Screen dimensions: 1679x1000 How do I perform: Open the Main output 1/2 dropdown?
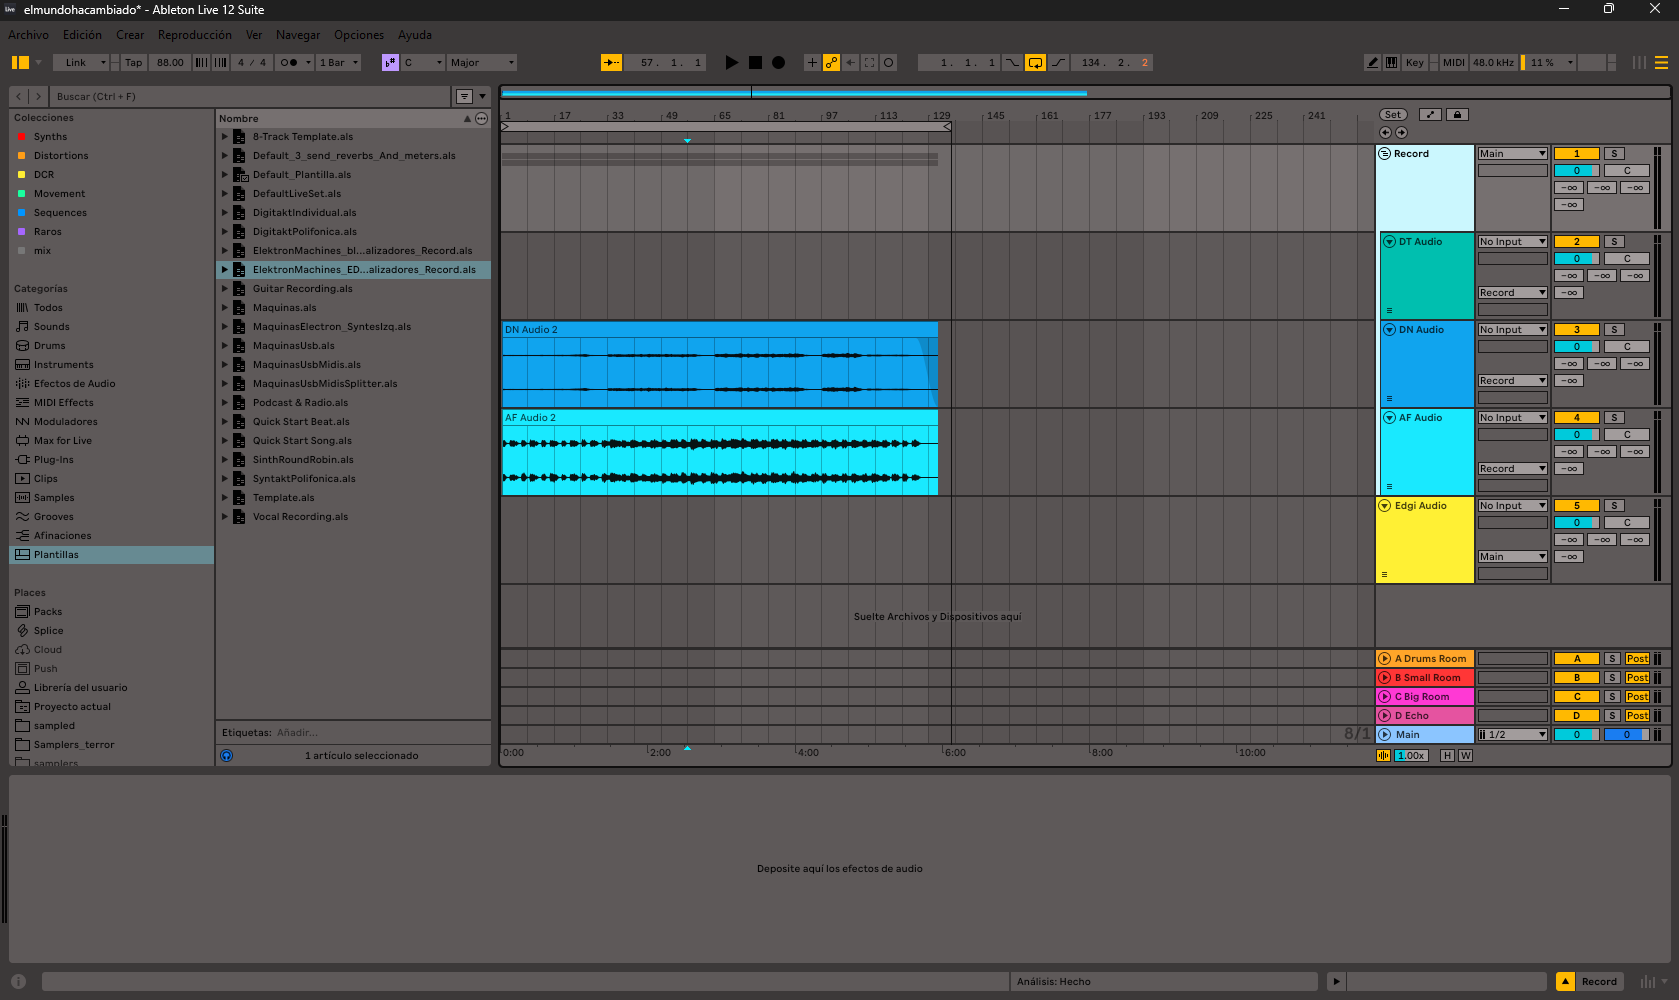[1513, 735]
